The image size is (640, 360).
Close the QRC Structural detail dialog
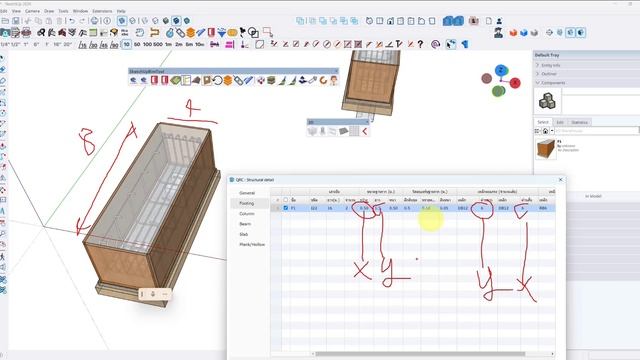pos(560,180)
